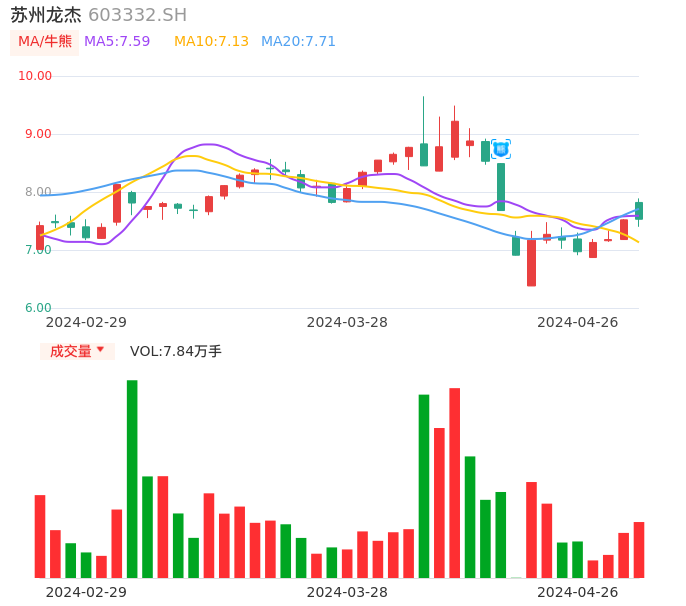Select the leftmost red volume bar
This screenshot has width=686, height=606.
(x=40, y=535)
